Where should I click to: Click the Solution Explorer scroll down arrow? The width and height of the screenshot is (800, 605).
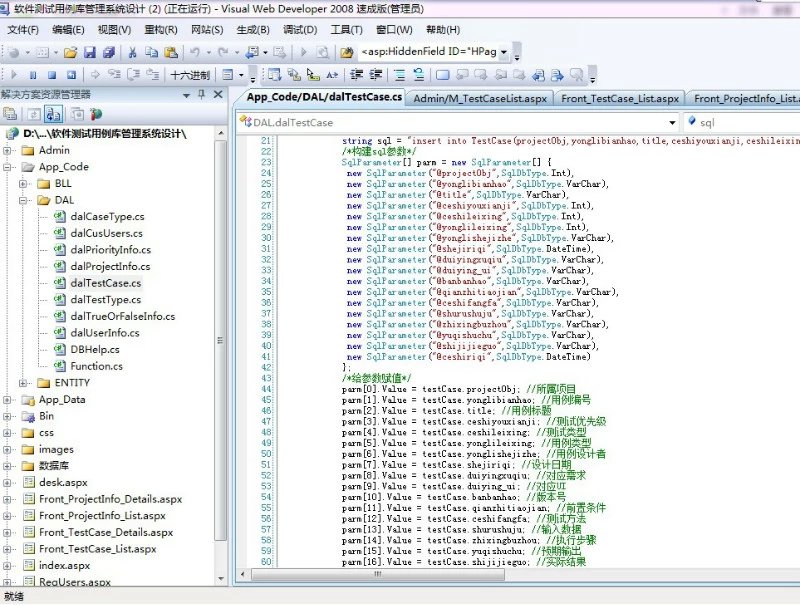tap(221, 579)
